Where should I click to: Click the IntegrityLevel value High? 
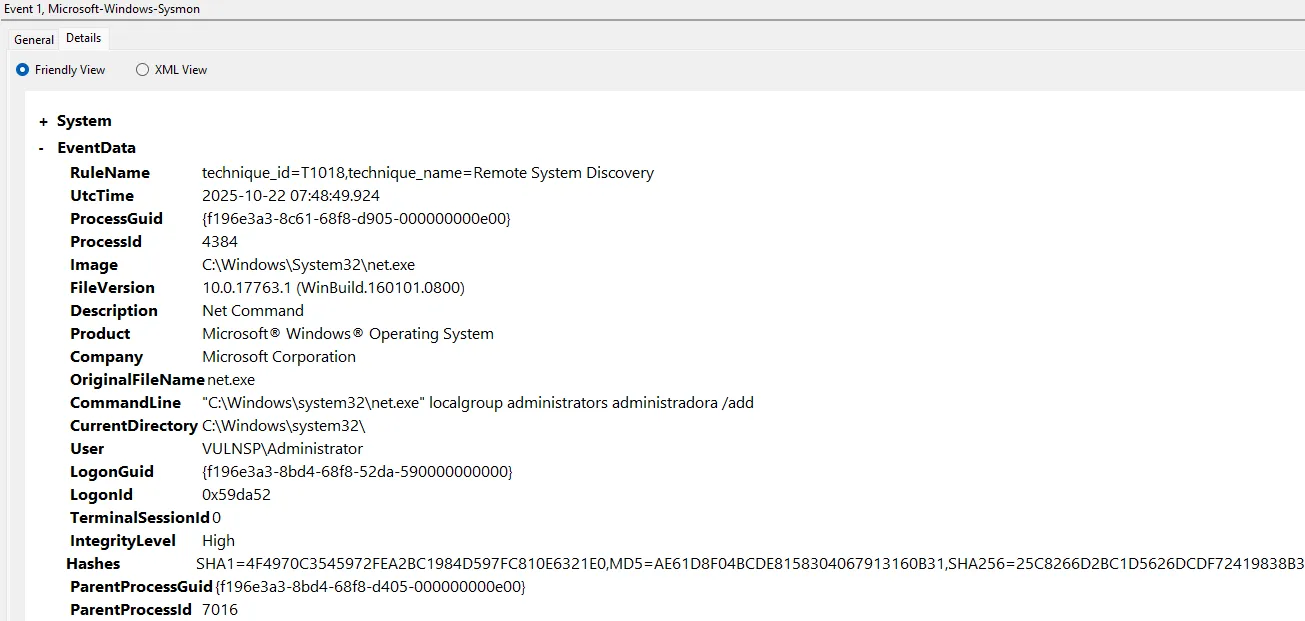[219, 541]
